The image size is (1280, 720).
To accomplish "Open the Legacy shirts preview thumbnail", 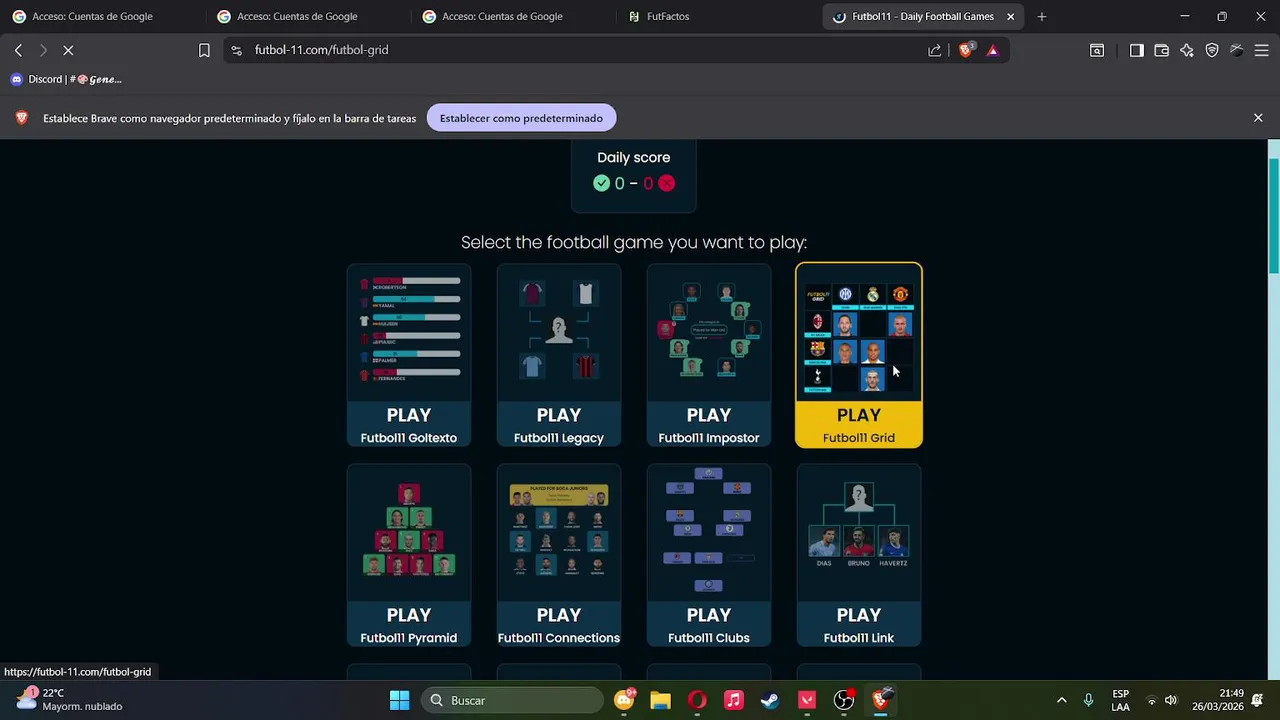I will click(559, 333).
